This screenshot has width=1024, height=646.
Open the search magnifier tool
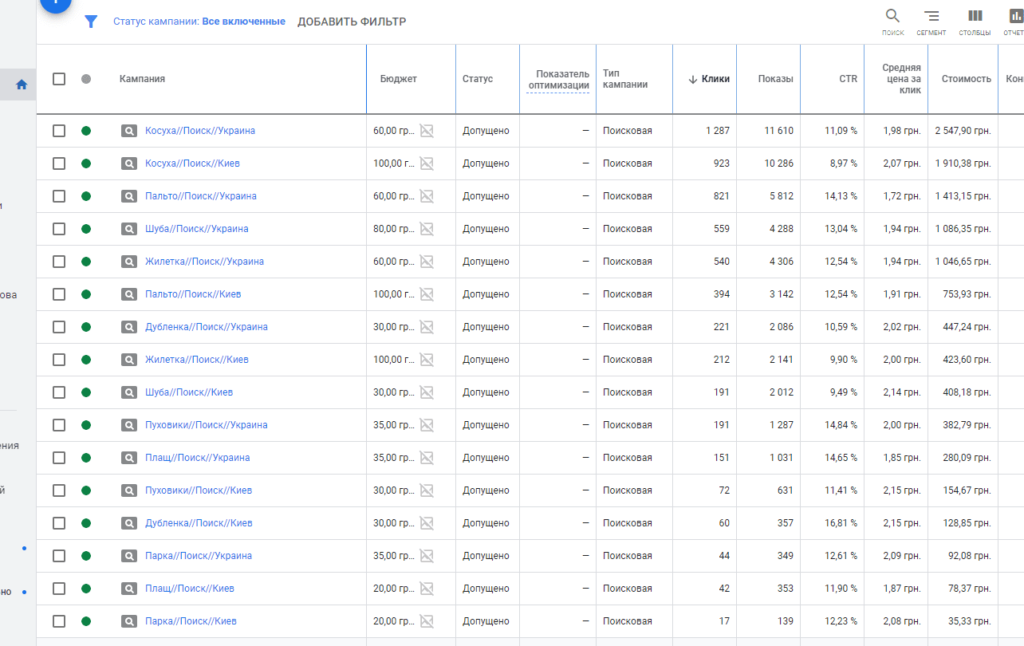pyautogui.click(x=892, y=16)
